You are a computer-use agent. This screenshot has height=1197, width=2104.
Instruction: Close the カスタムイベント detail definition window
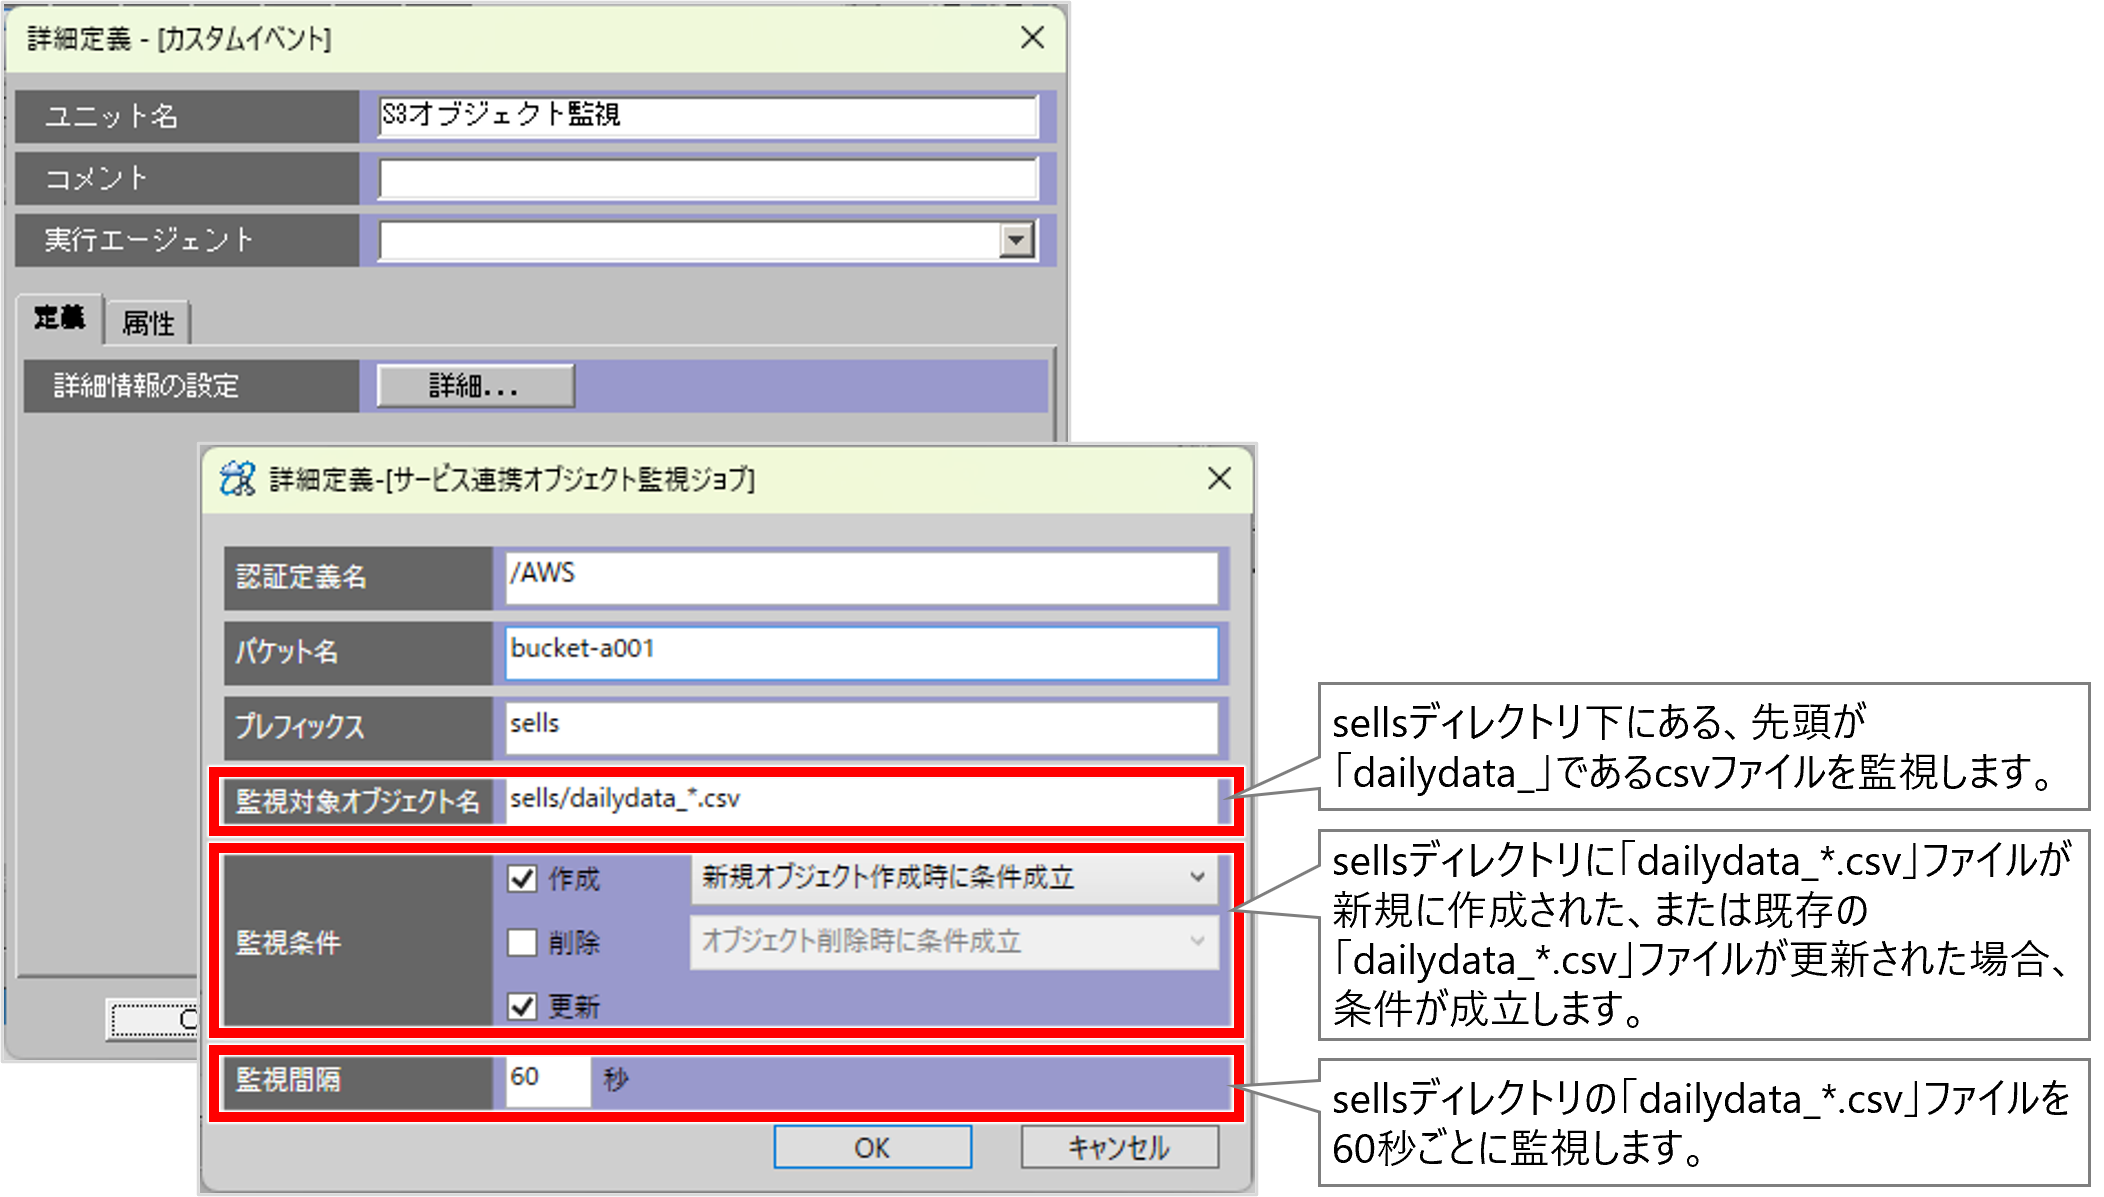(x=1032, y=38)
